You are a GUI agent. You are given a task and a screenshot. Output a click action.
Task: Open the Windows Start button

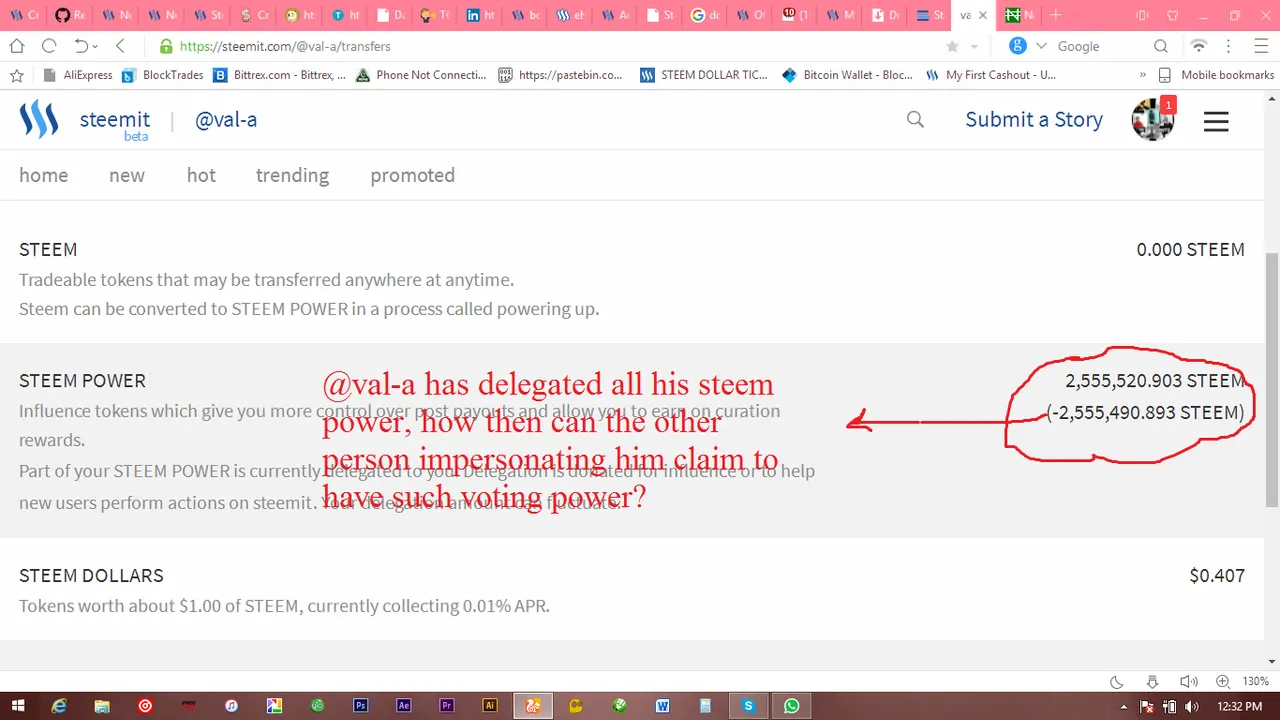pos(17,706)
